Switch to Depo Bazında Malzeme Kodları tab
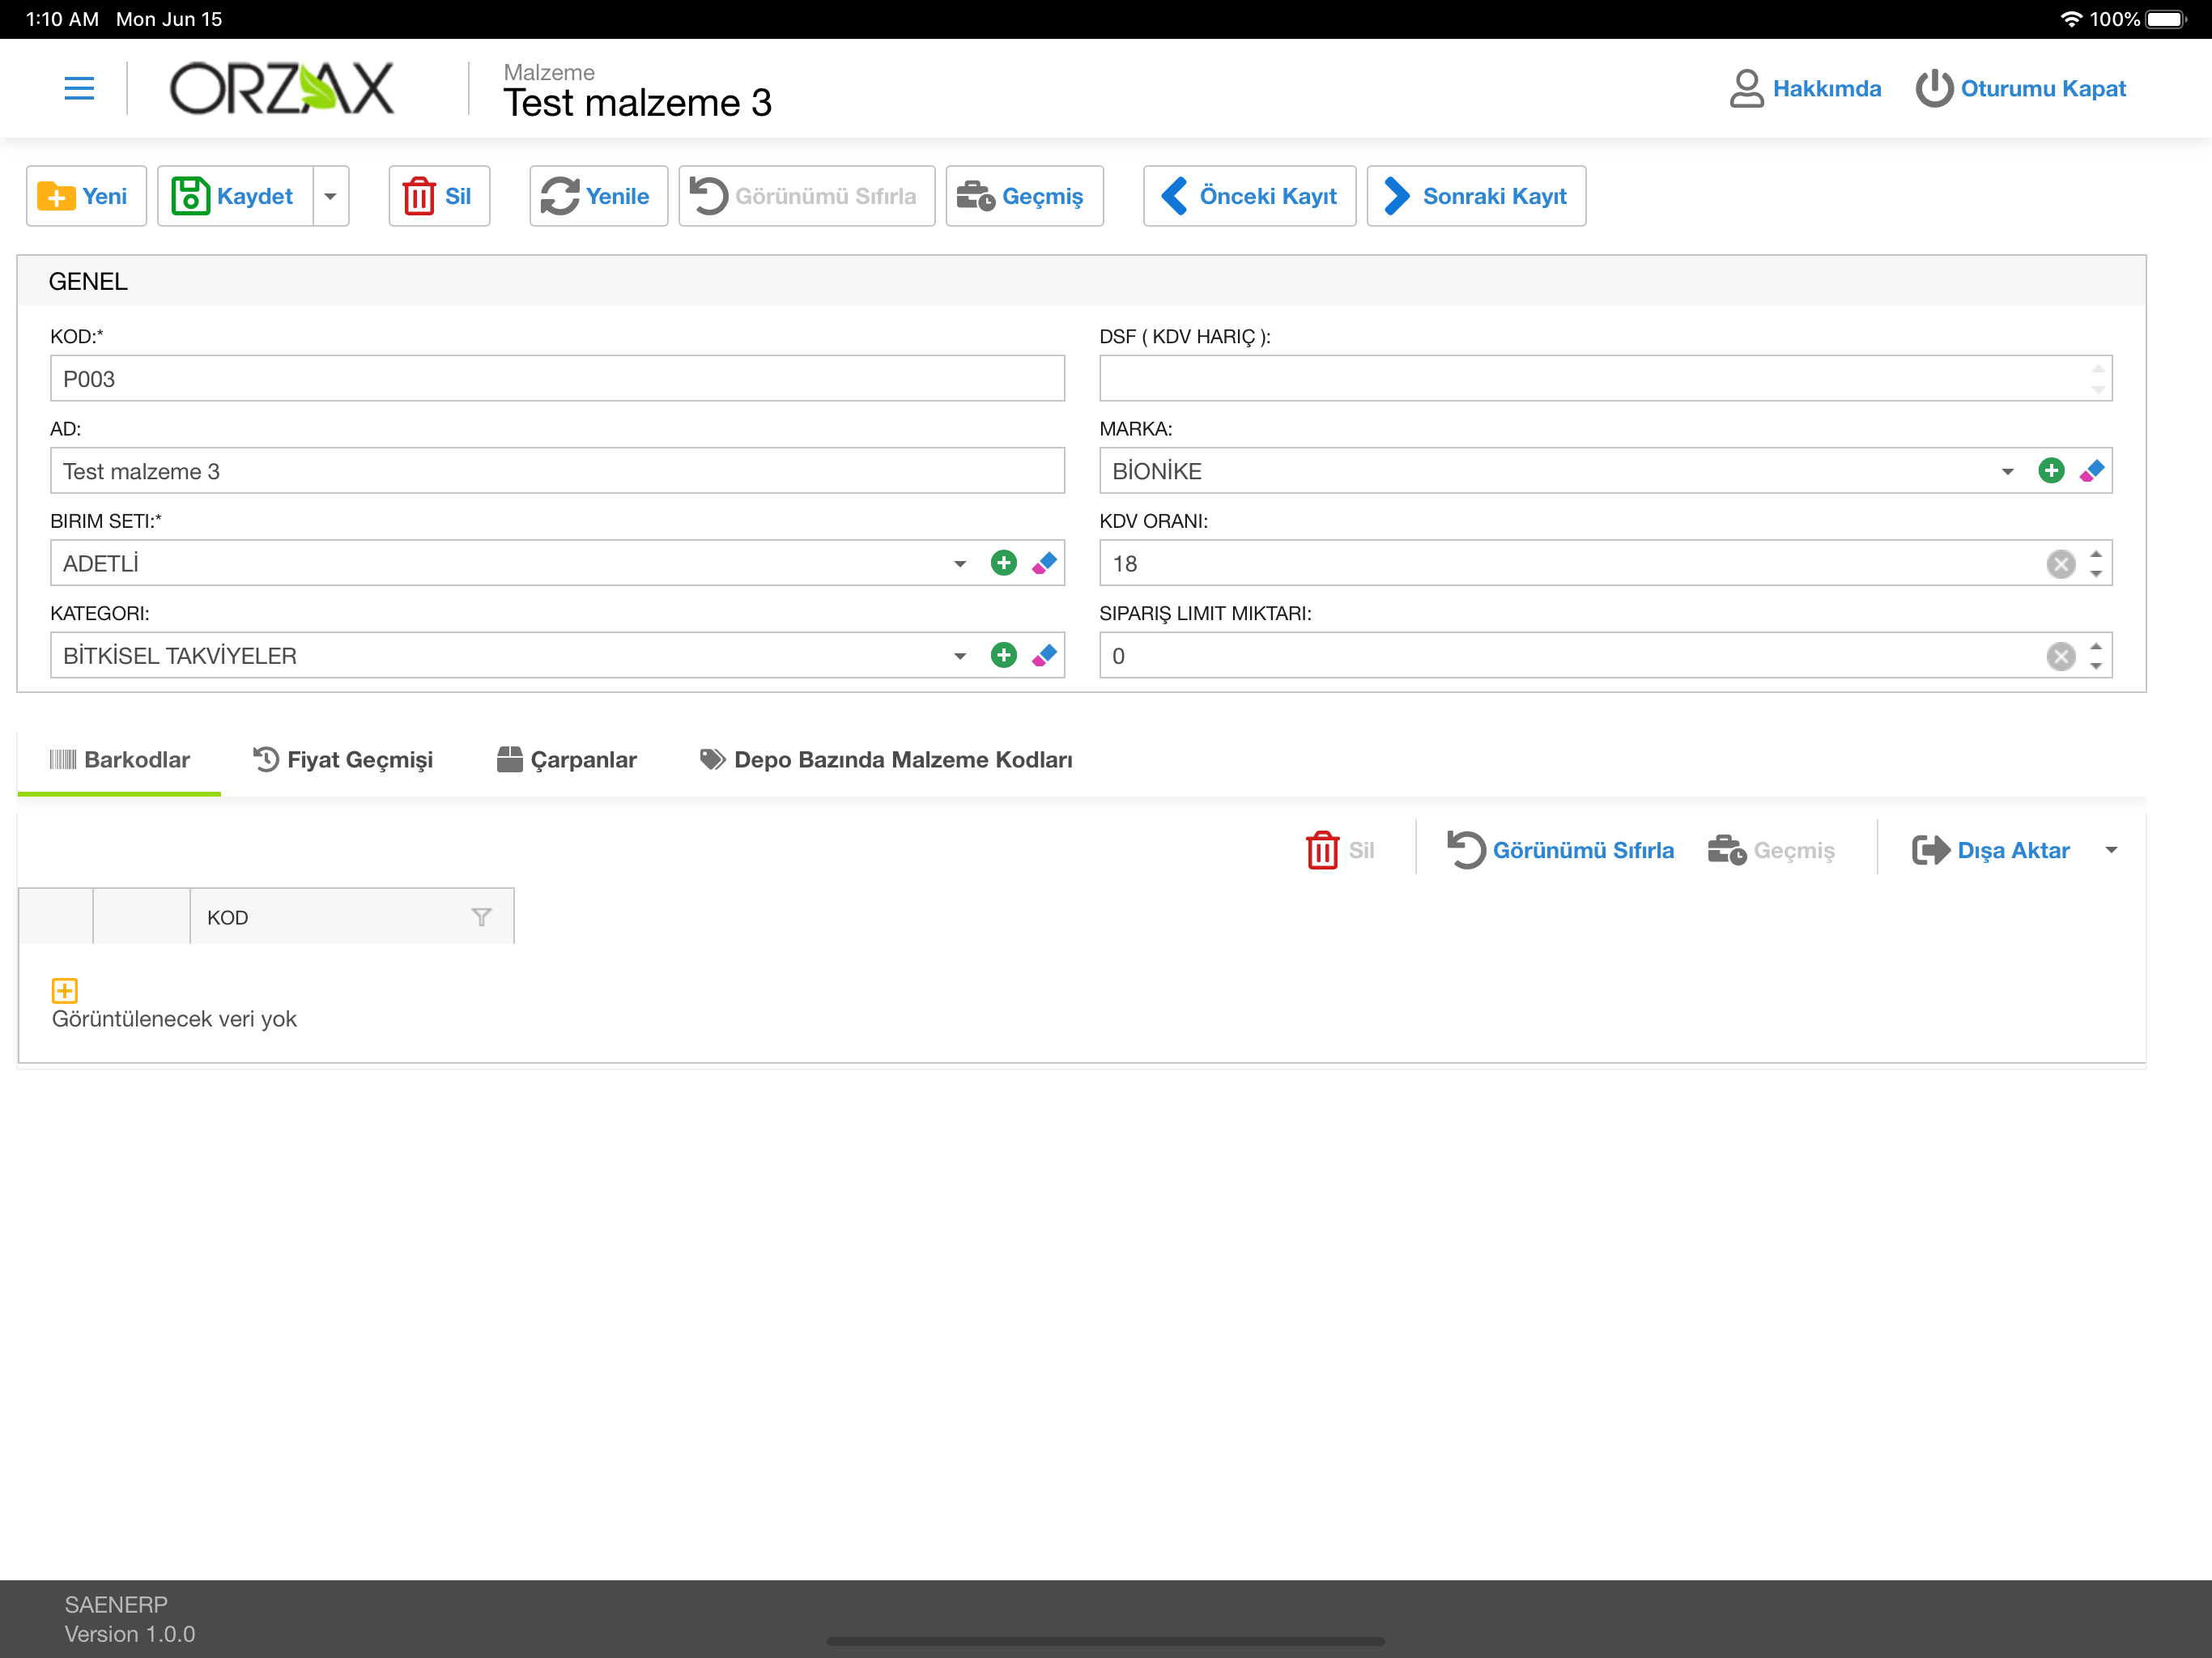 pyautogui.click(x=886, y=760)
